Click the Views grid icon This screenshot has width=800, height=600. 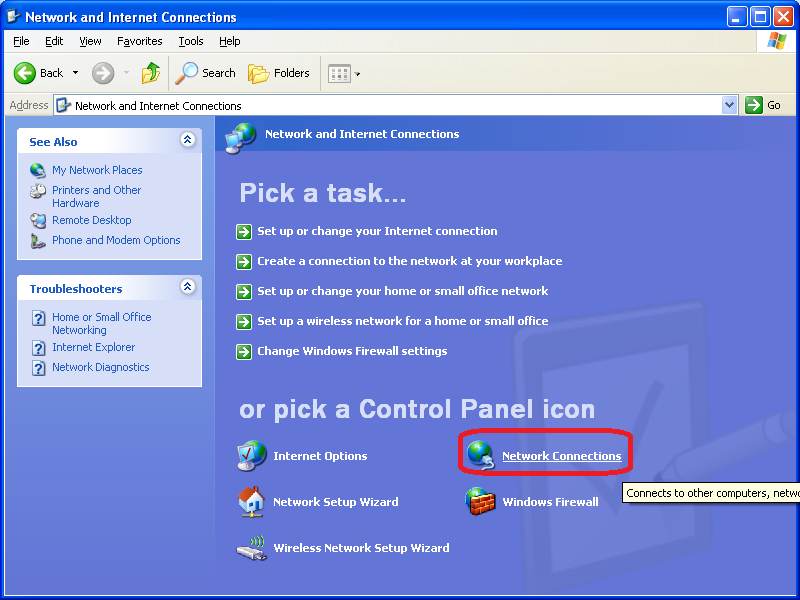click(x=339, y=74)
